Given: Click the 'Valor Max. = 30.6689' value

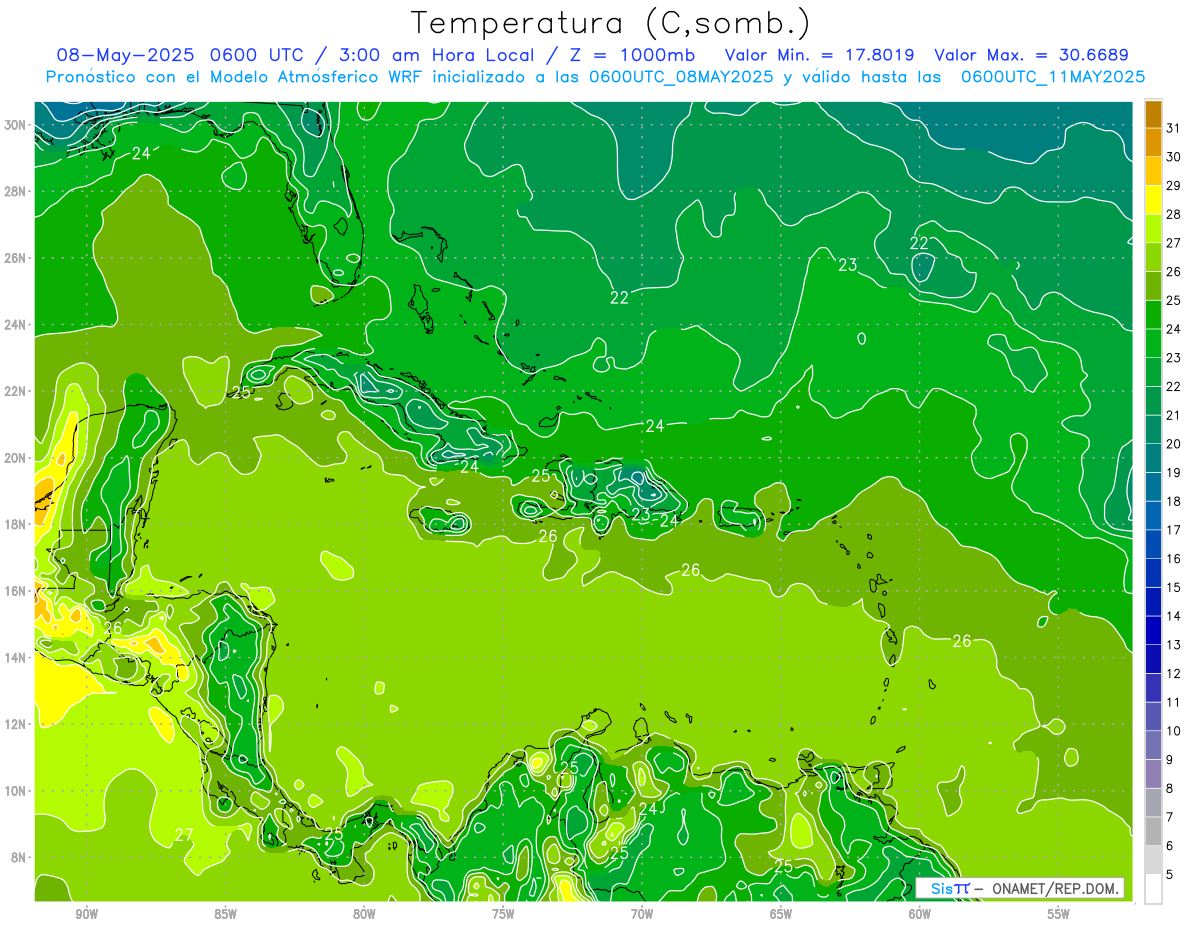Looking at the screenshot, I should coord(1032,55).
